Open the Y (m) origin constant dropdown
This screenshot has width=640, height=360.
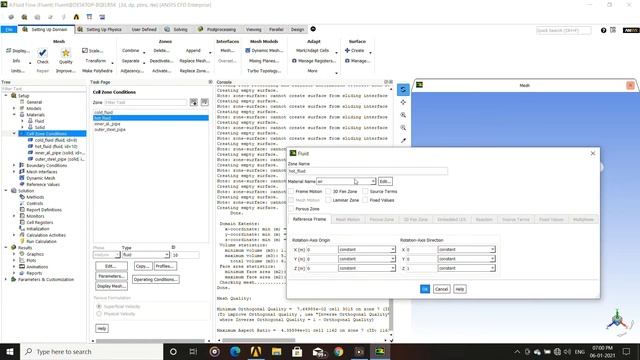(x=367, y=259)
